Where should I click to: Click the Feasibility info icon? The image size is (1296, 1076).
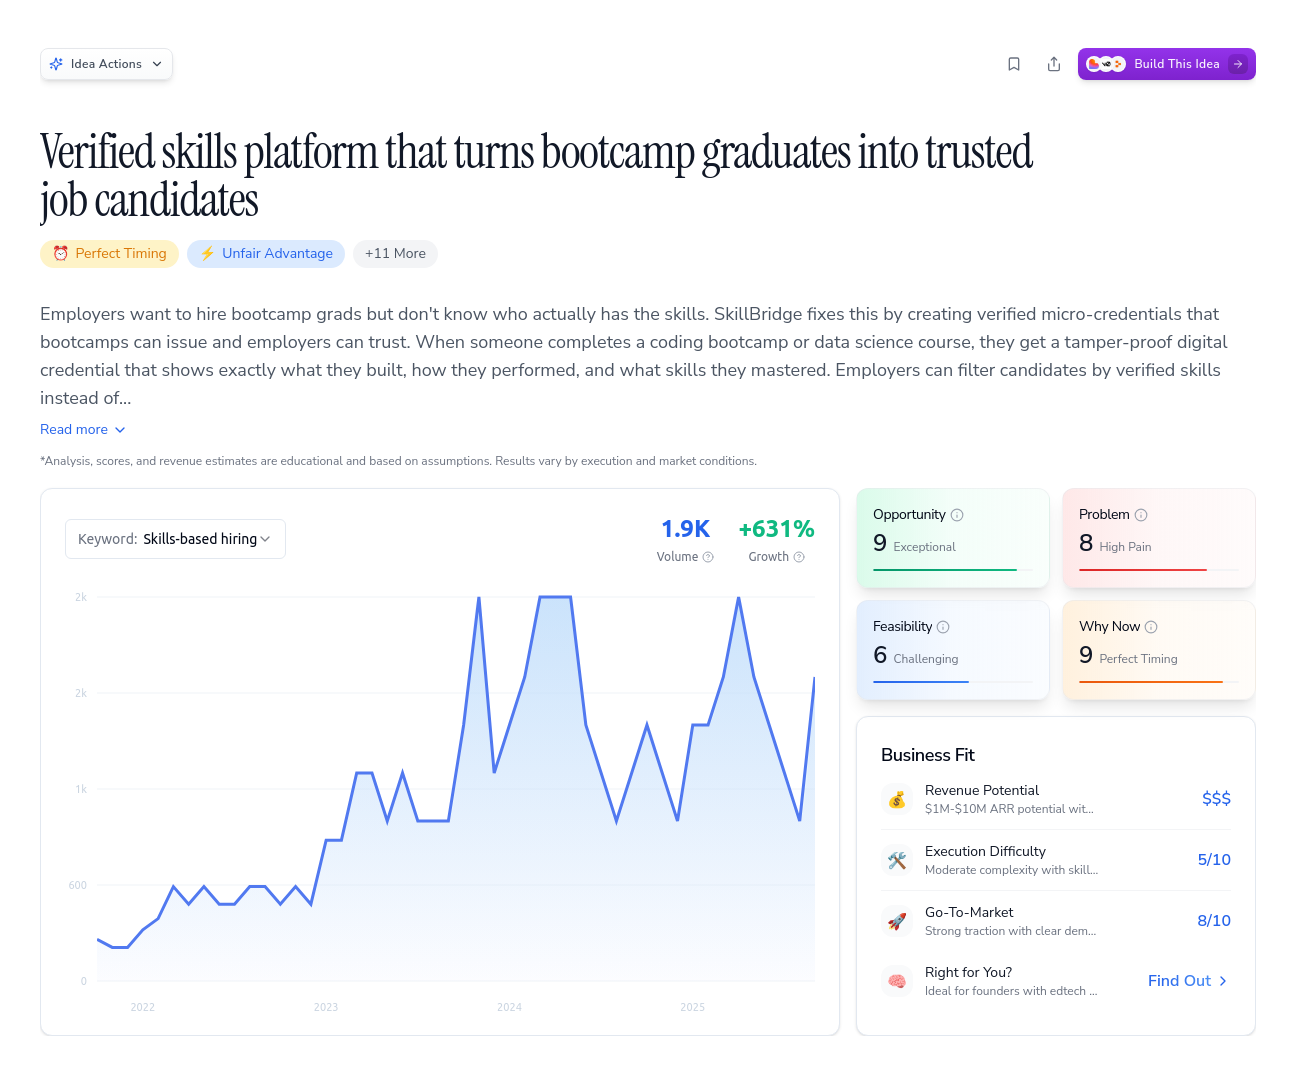coord(943,627)
